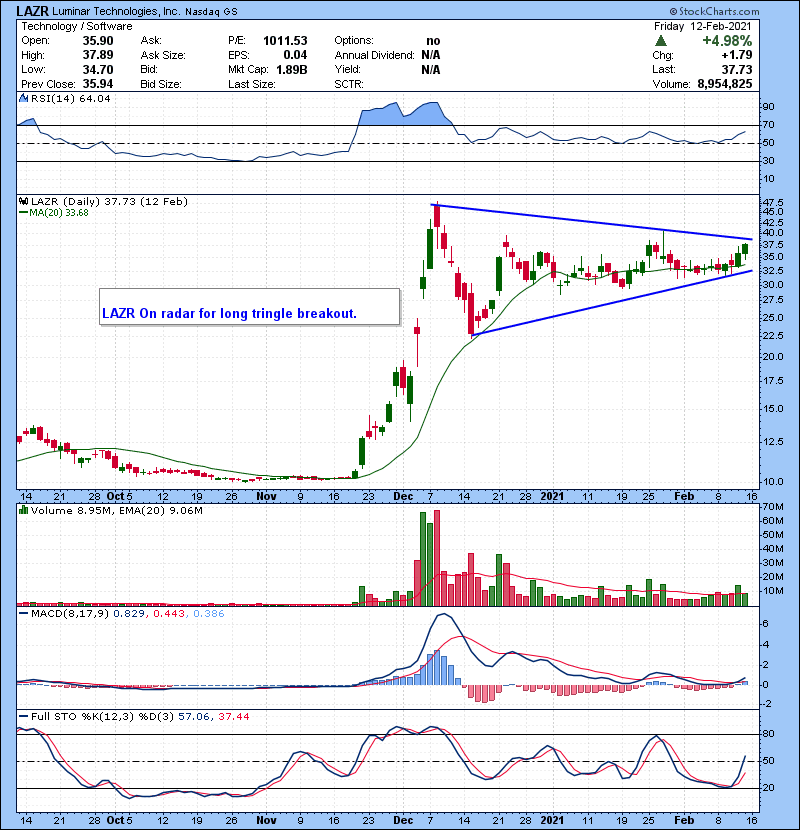This screenshot has width=800, height=830.
Task: Click the MACD(8,17,9) label
Action: point(70,614)
